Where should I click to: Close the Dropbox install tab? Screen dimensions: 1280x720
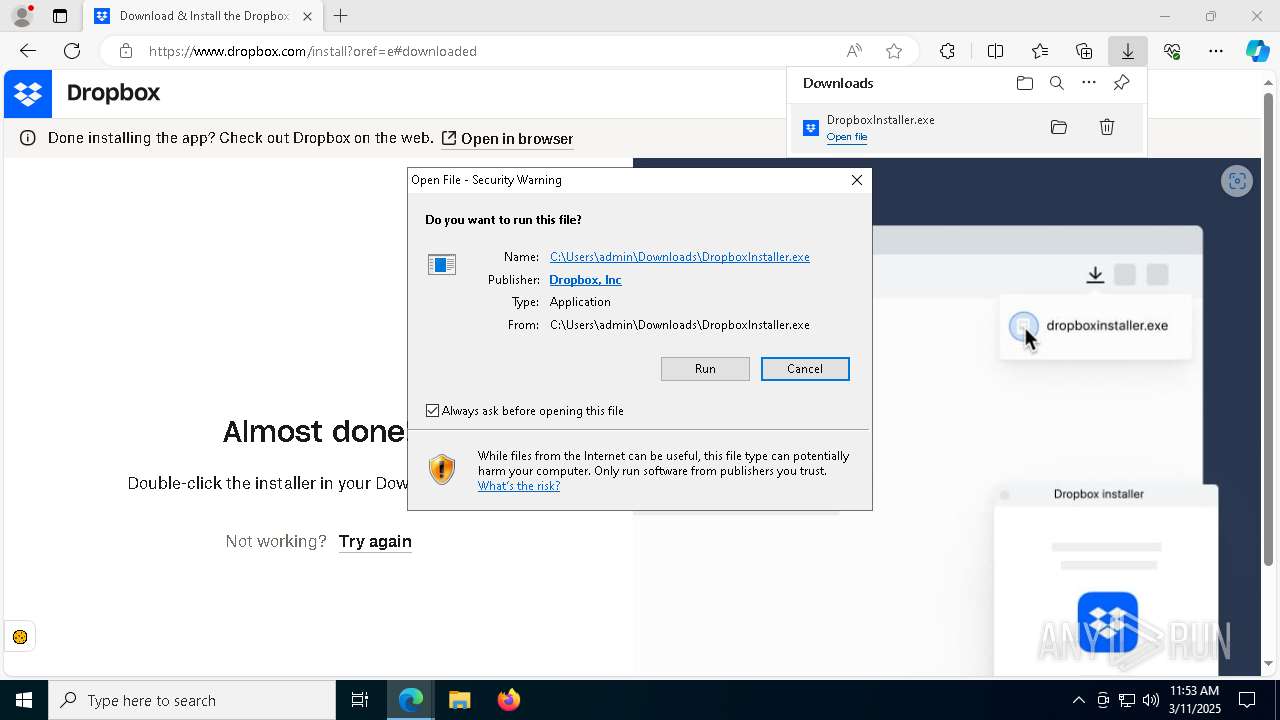pyautogui.click(x=307, y=16)
